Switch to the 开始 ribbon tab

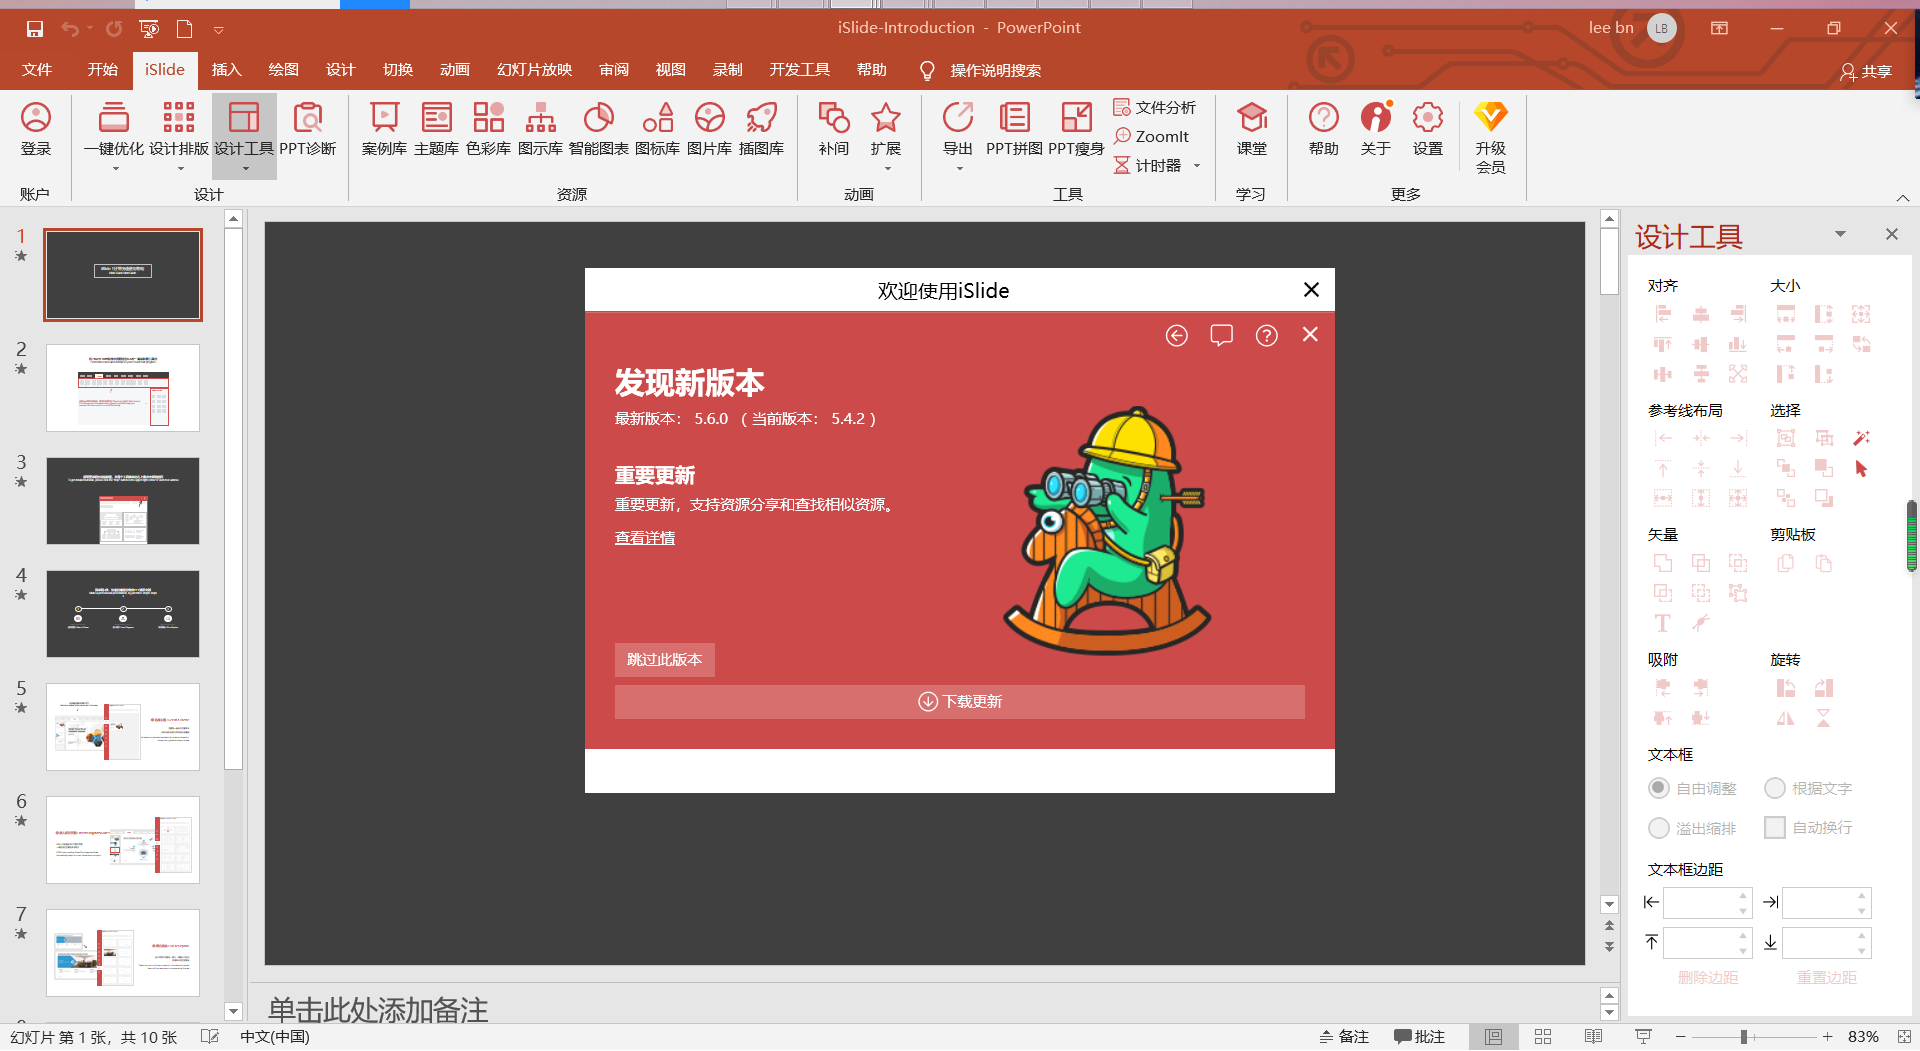[102, 70]
